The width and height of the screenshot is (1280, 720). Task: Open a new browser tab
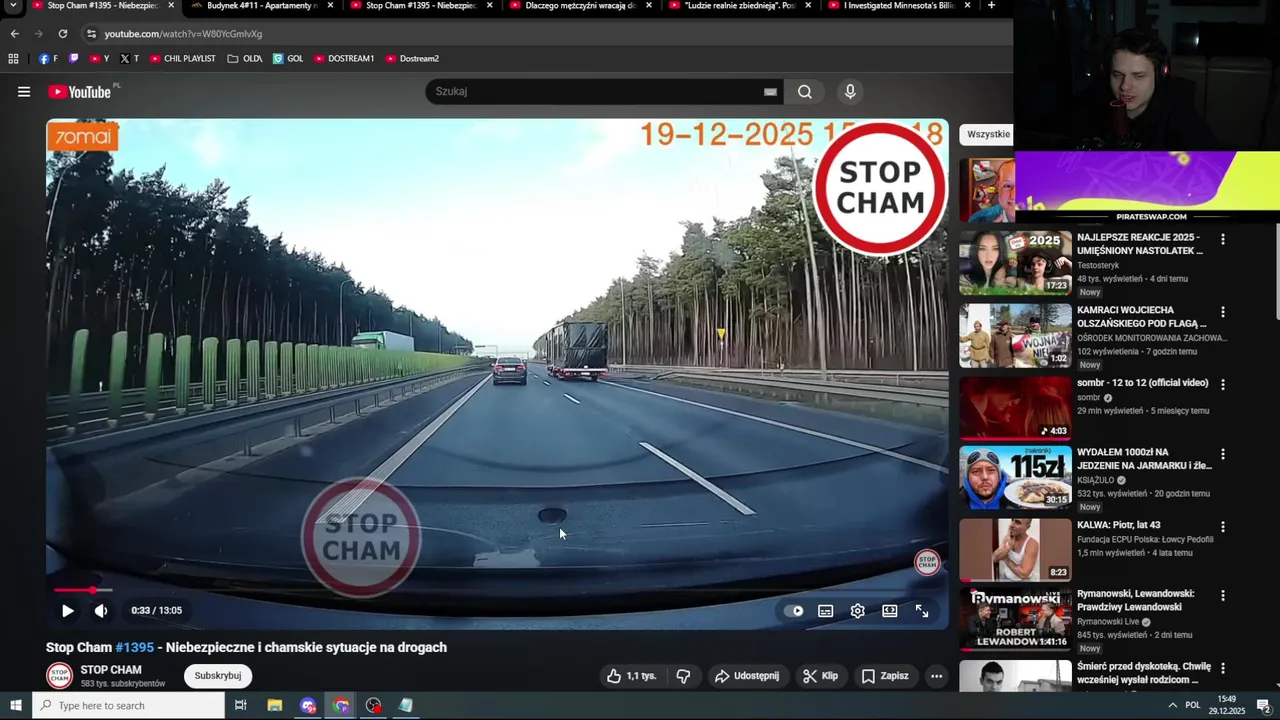991,6
